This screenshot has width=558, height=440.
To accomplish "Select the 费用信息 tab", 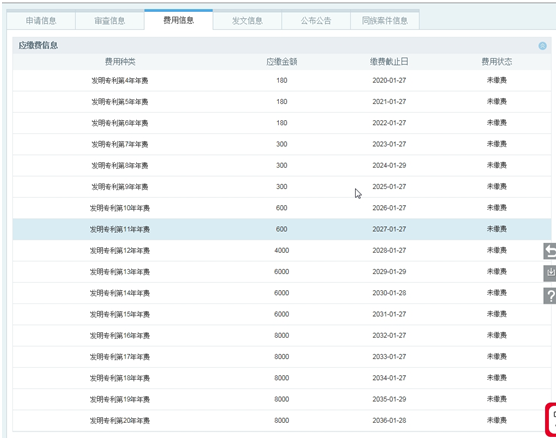I will 179,20.
